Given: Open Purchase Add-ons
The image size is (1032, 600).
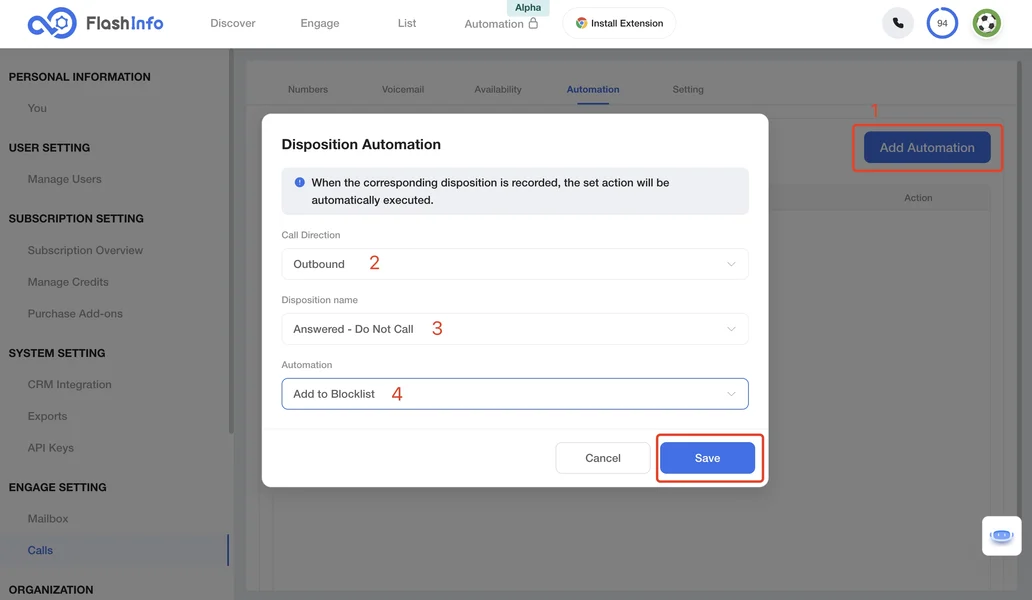Looking at the screenshot, I should pyautogui.click(x=75, y=313).
